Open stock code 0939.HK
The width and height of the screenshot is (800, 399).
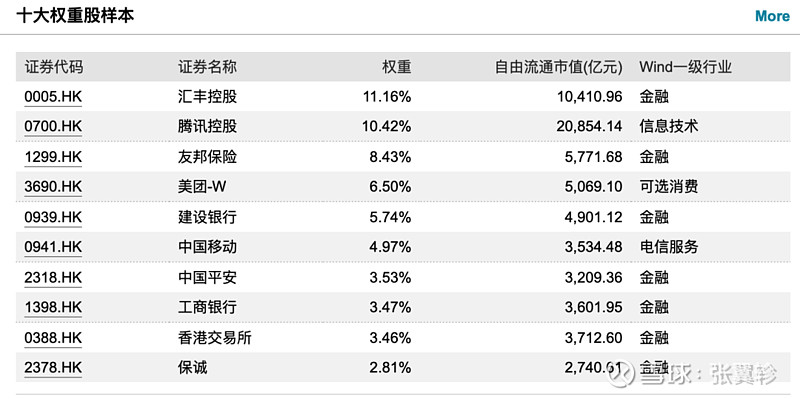53,217
